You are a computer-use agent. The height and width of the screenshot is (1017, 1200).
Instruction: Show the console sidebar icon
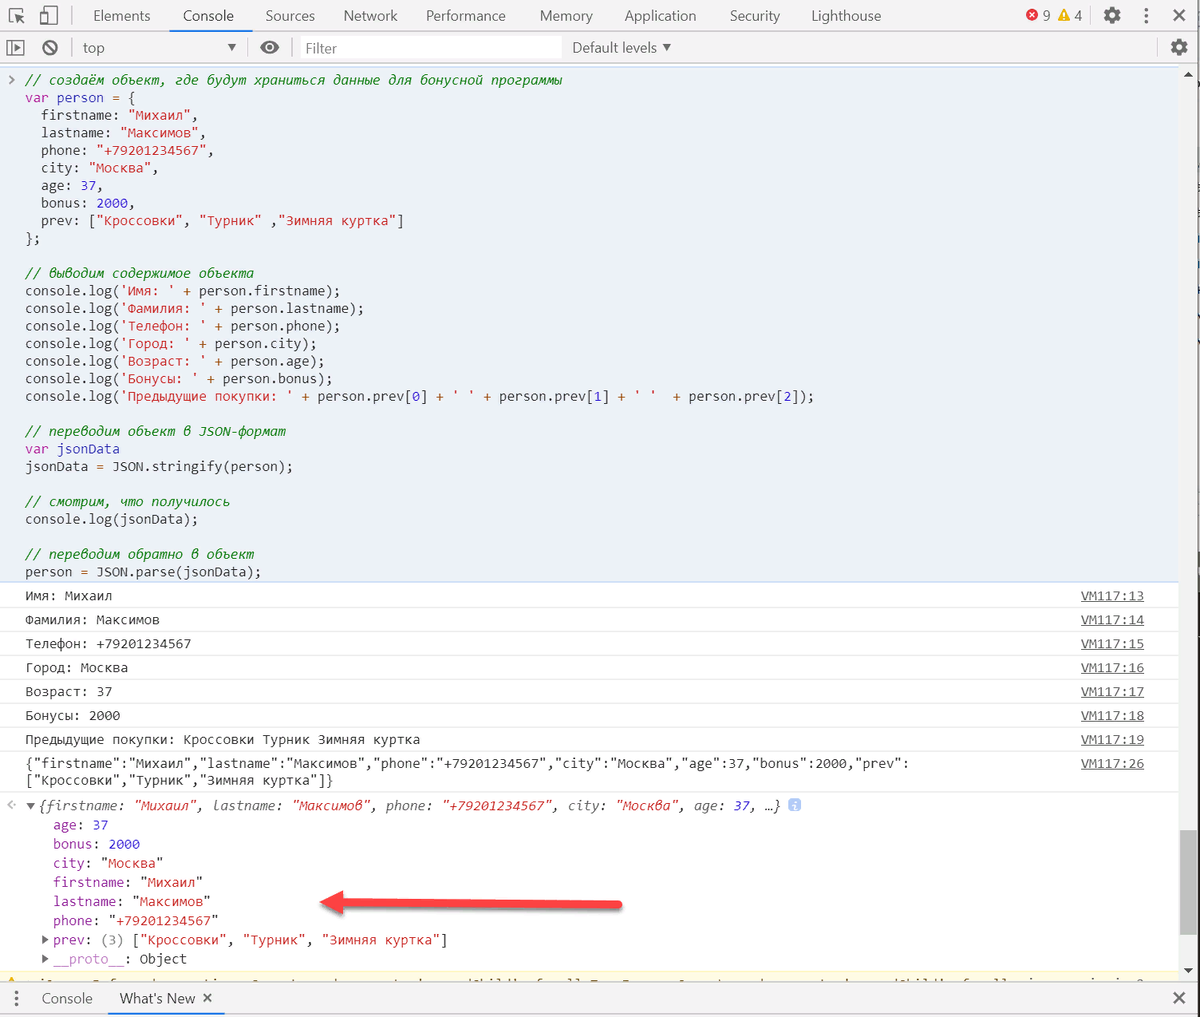16,47
